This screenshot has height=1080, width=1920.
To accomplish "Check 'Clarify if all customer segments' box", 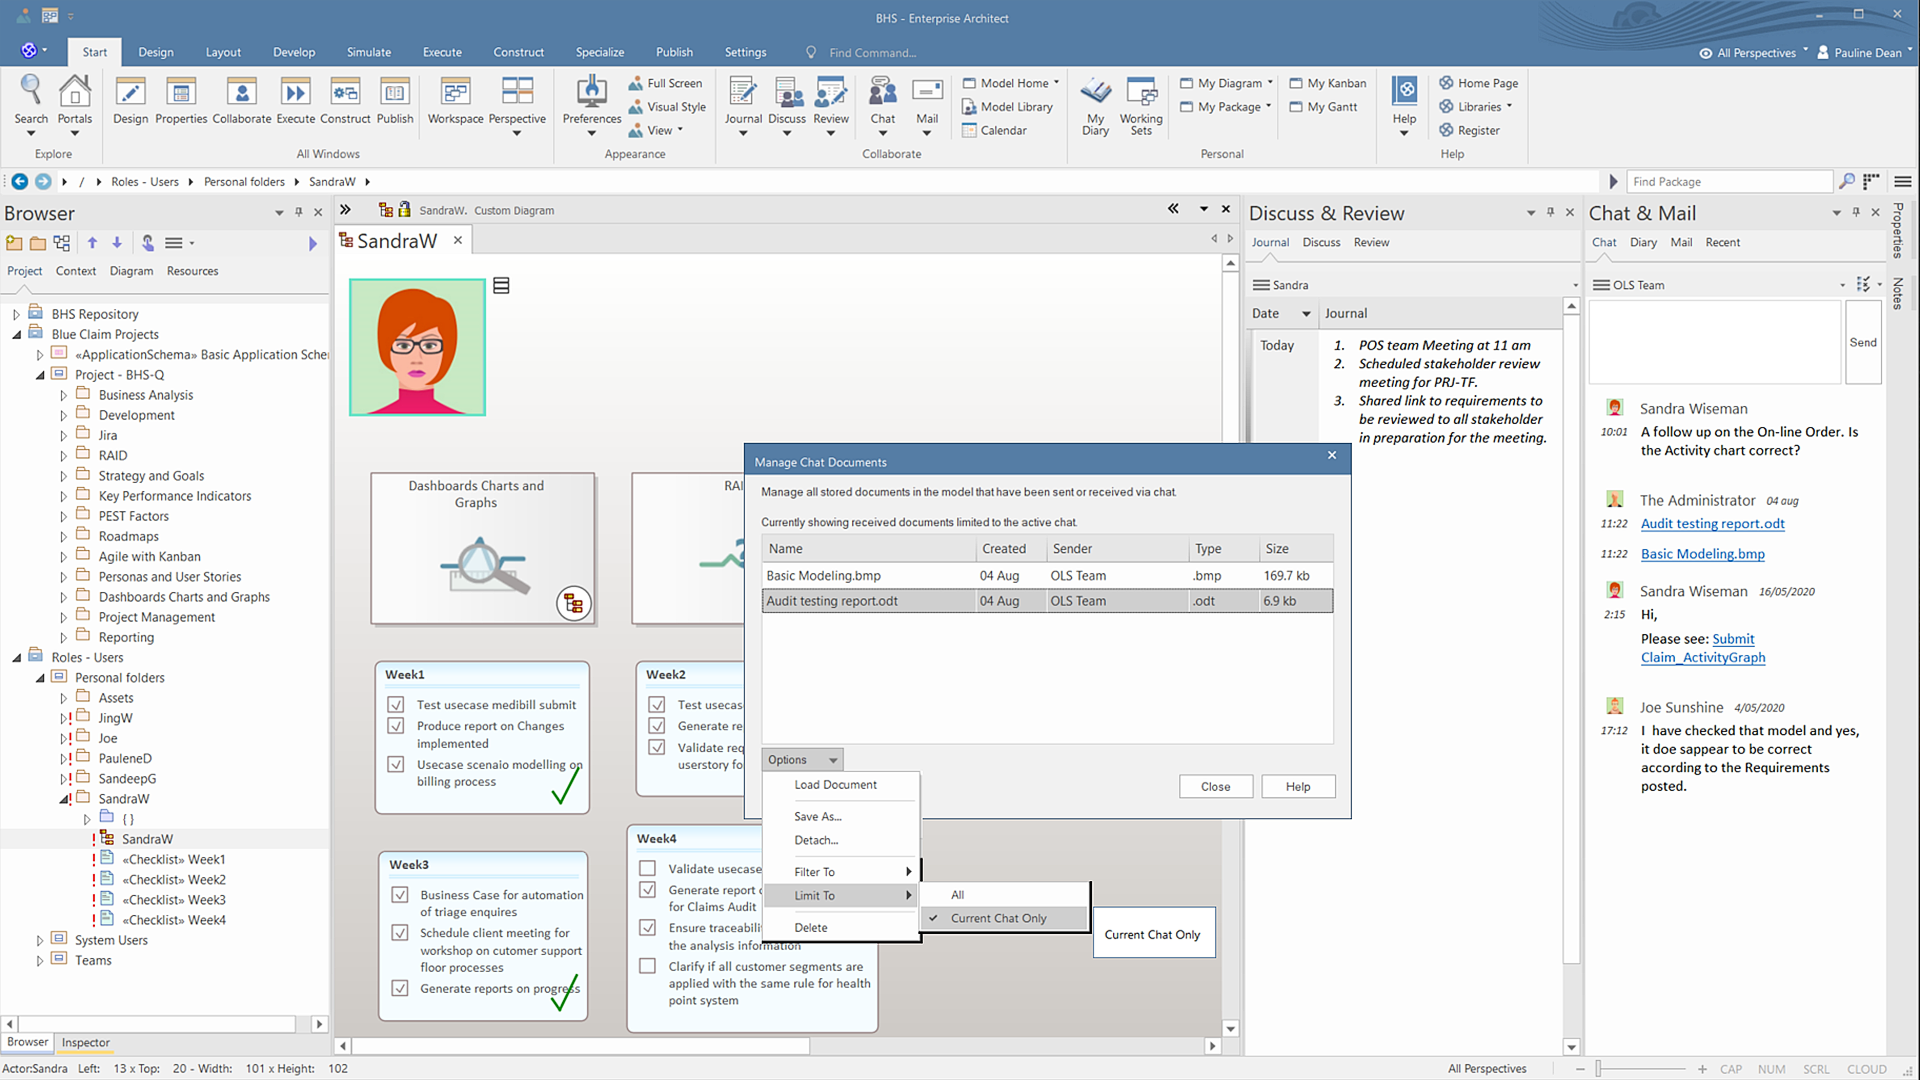I will [648, 966].
